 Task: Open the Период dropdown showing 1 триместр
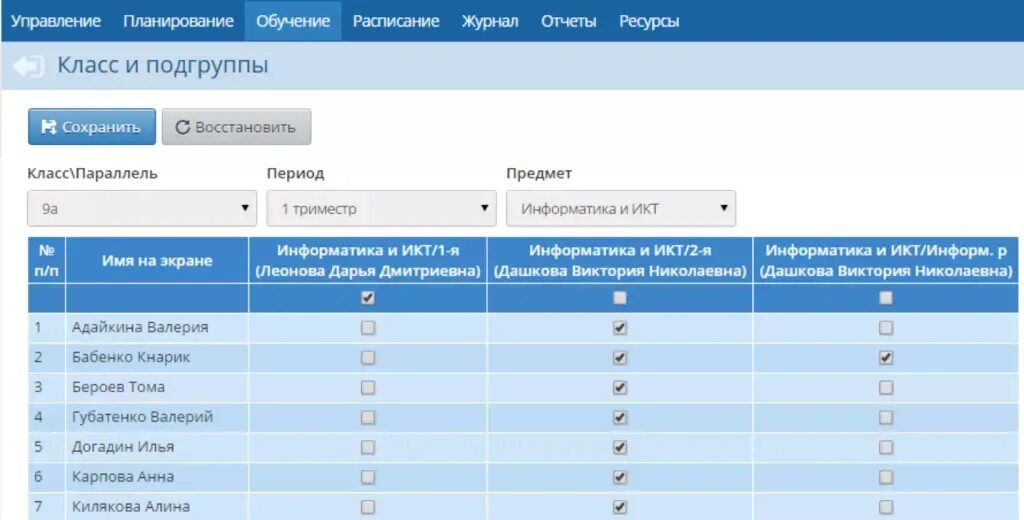pyautogui.click(x=381, y=208)
